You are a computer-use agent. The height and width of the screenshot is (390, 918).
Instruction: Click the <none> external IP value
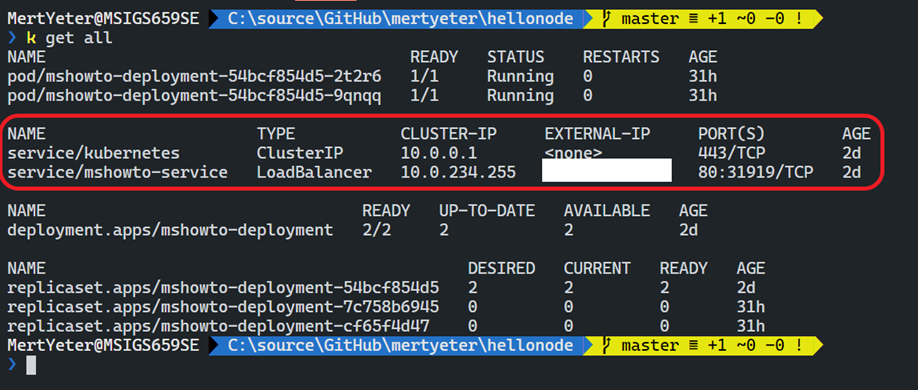click(x=573, y=153)
